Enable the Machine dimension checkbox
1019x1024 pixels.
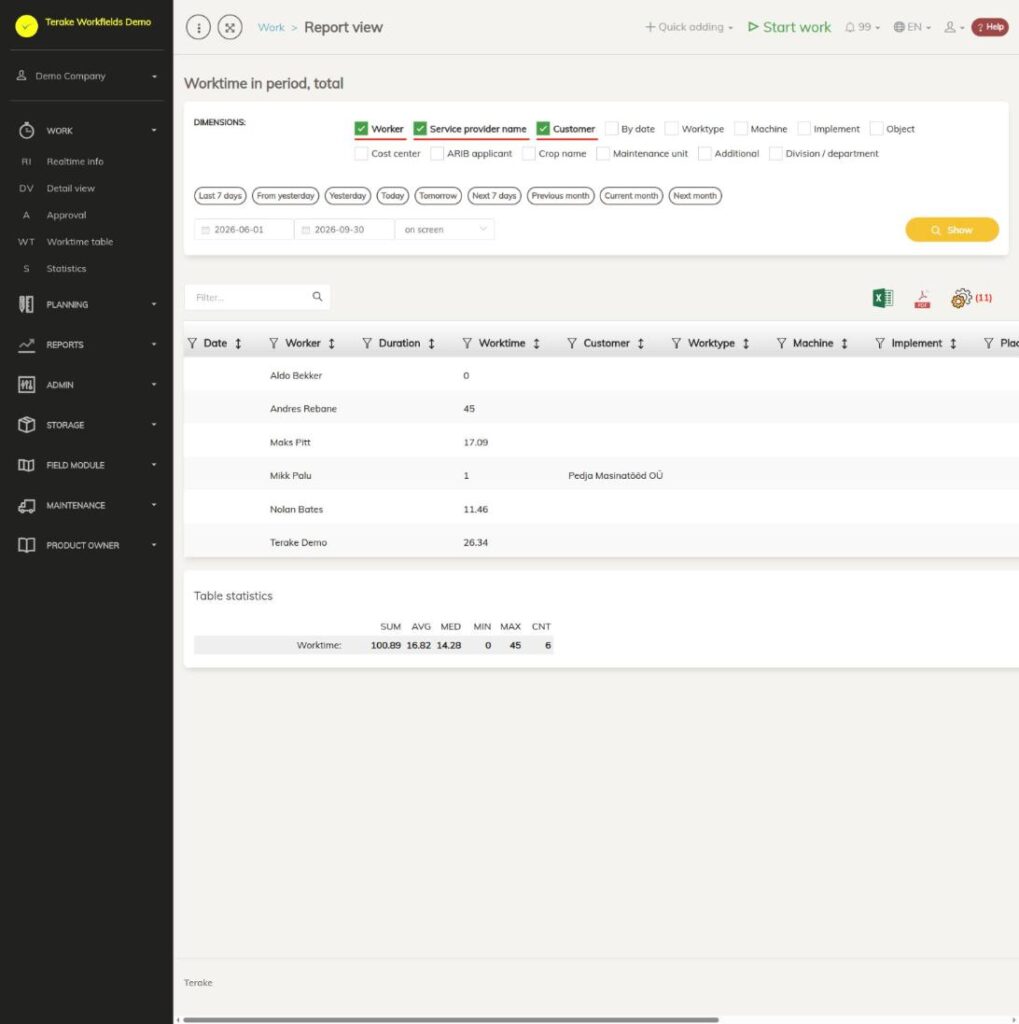(x=741, y=129)
